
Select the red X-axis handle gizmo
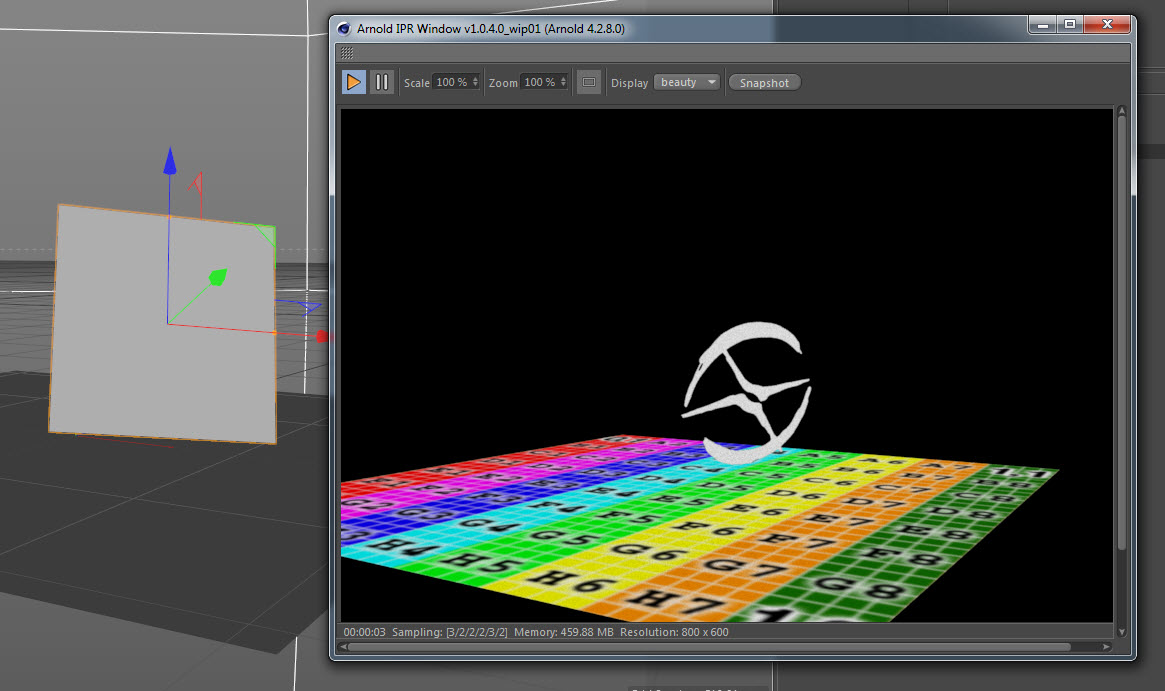(322, 336)
